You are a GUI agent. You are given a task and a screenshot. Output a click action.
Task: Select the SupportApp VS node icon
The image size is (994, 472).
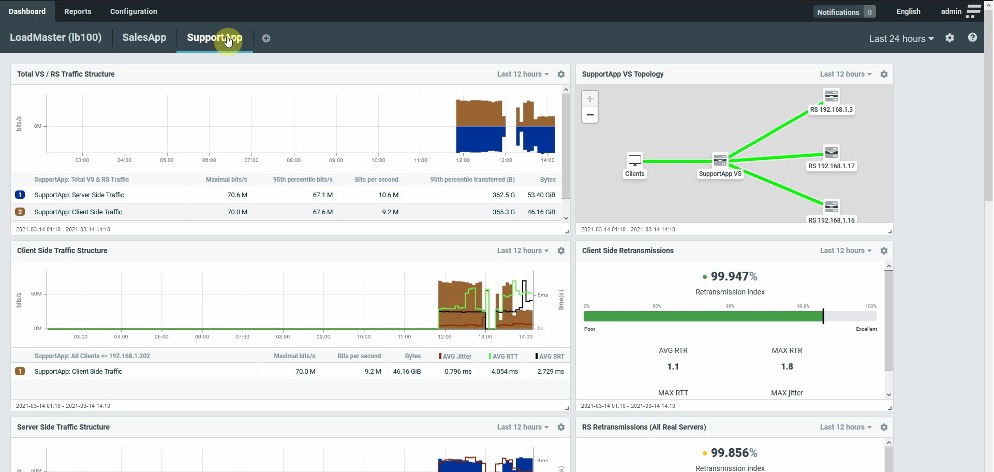point(719,160)
